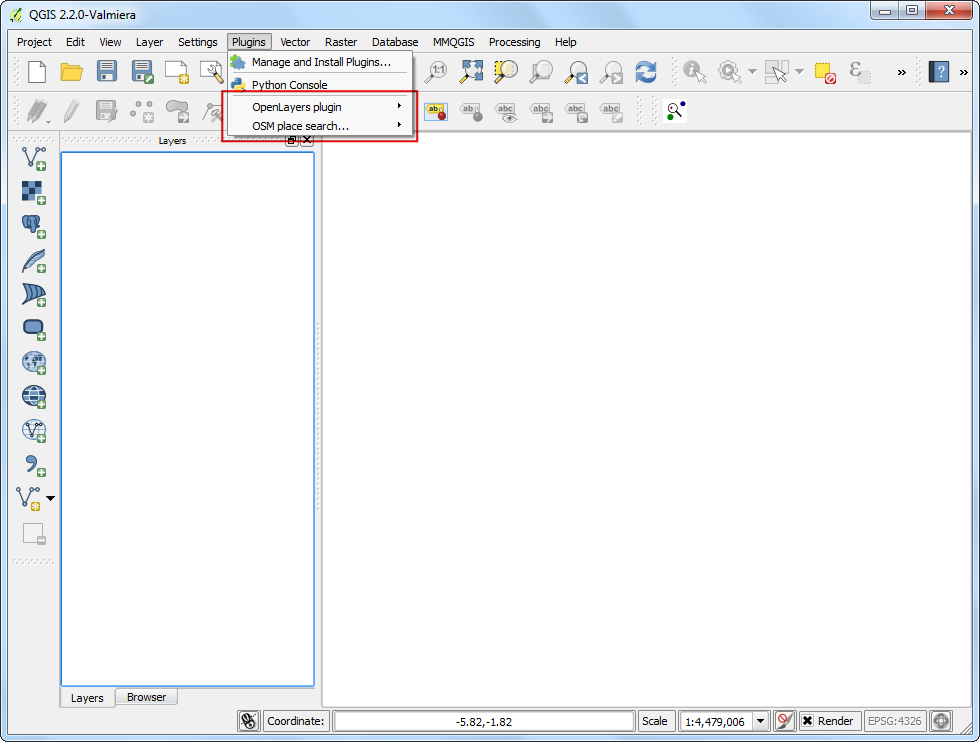Click the Move Label tool icon
Viewport: 980px width, 742px height.
(541, 111)
